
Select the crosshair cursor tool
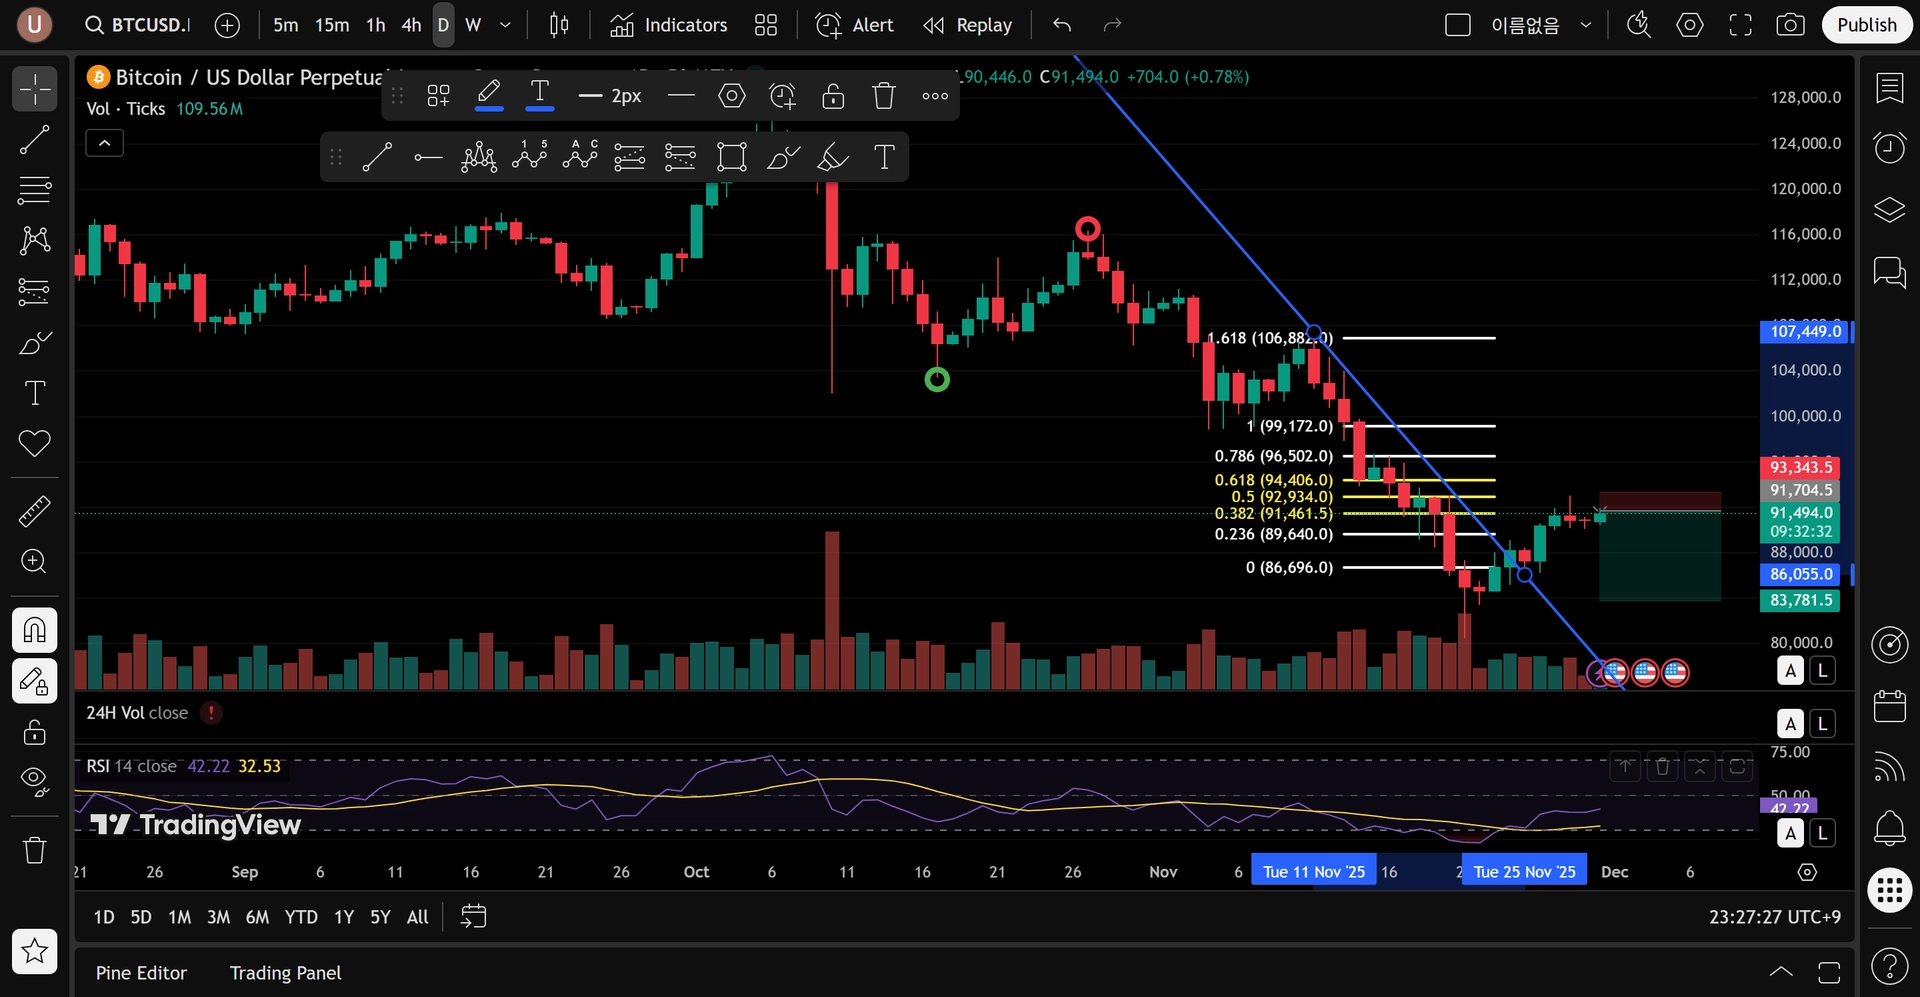coord(35,89)
